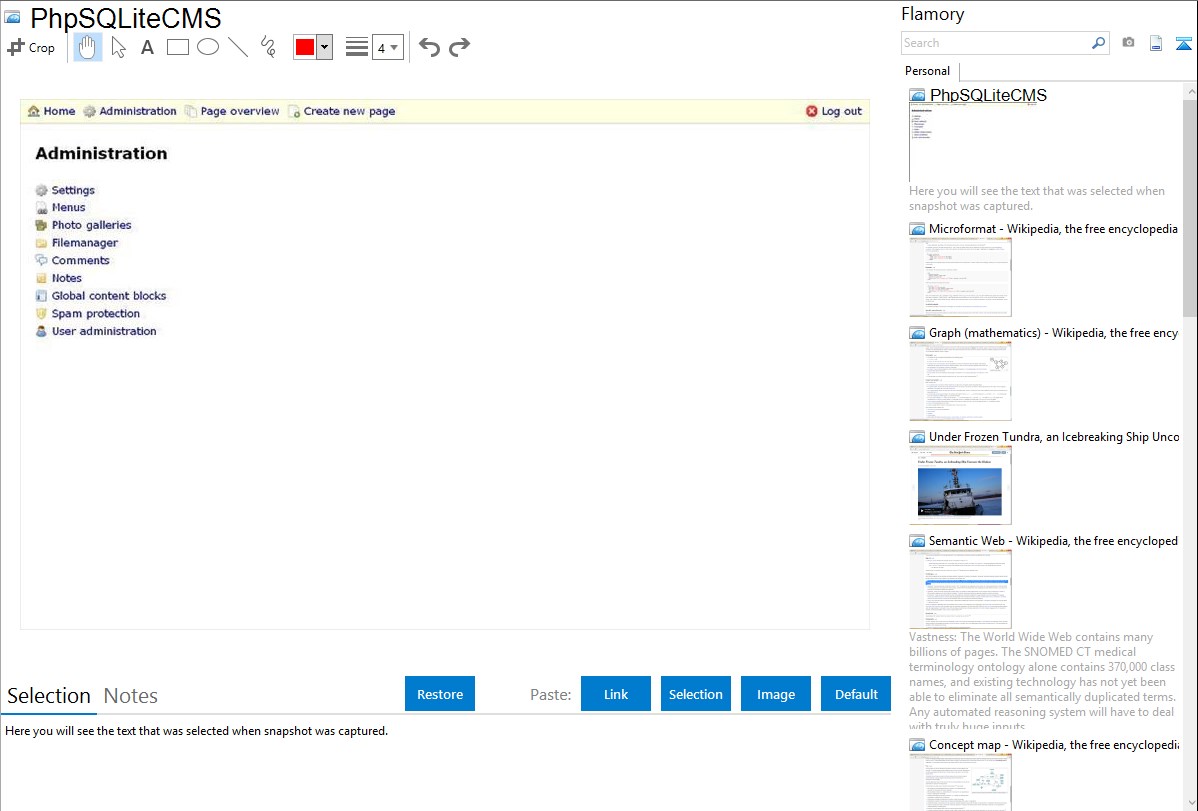This screenshot has width=1198, height=811.
Task: Click the Default paste button
Action: 856,694
